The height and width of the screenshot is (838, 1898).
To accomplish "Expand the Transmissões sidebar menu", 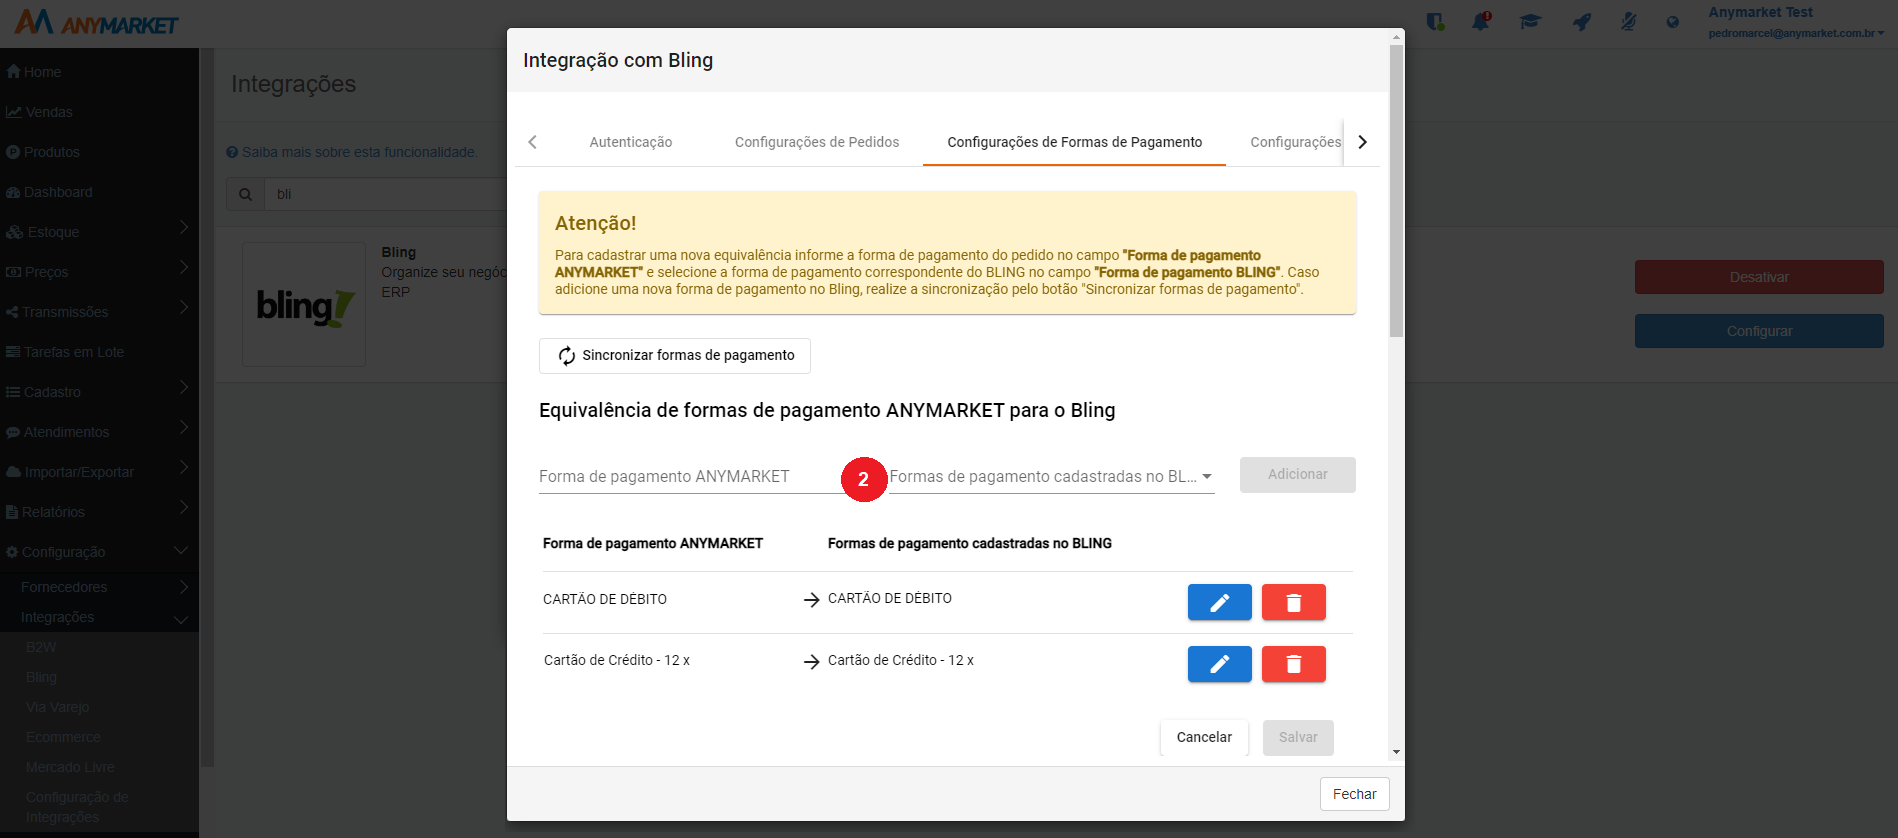I will [x=99, y=312].
